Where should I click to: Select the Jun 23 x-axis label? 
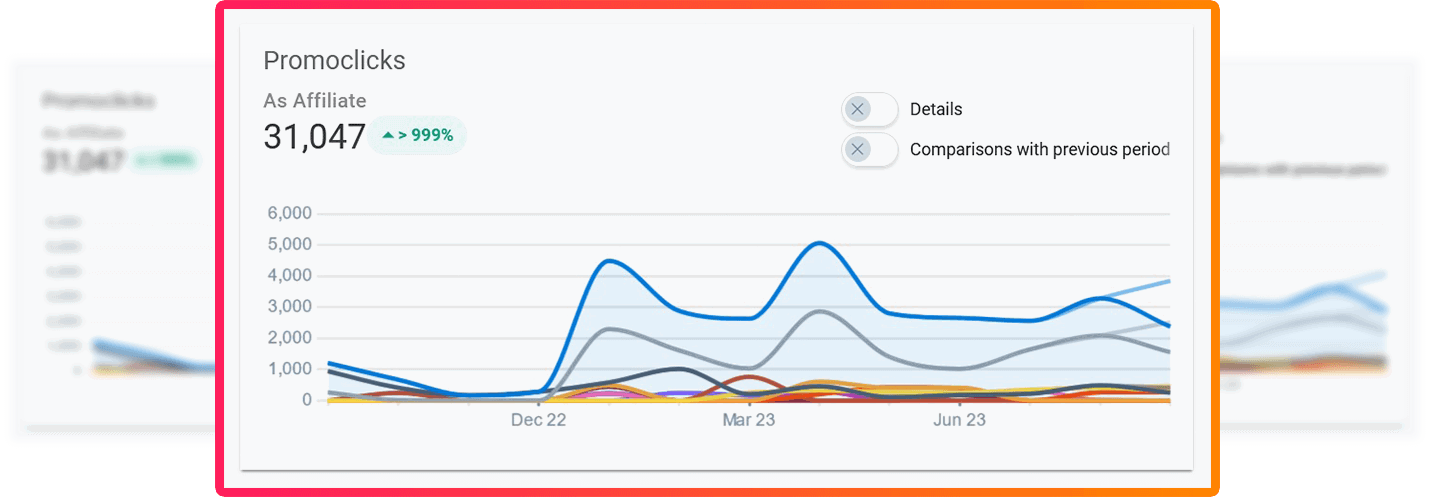point(959,421)
